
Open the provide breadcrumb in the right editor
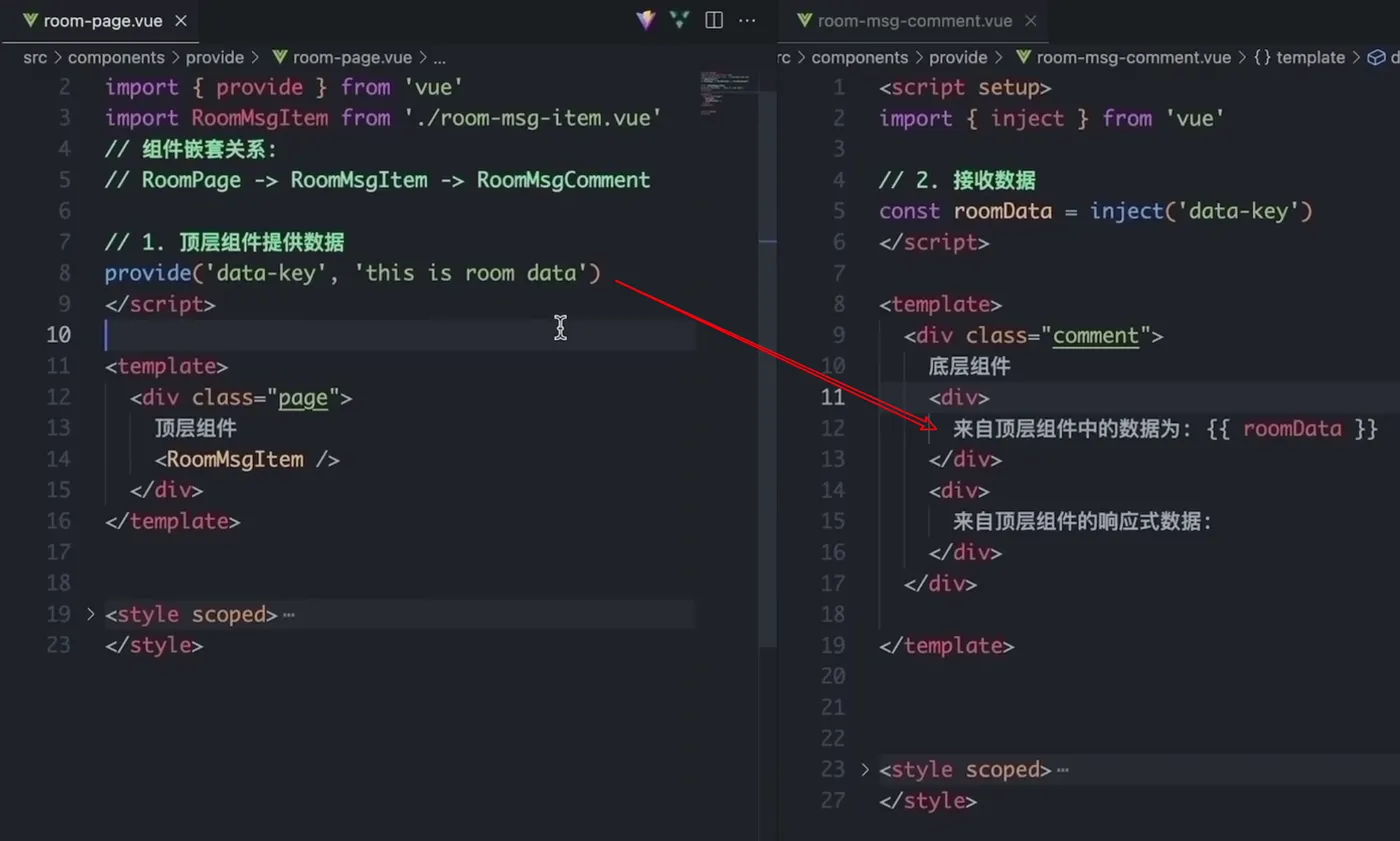pos(959,58)
